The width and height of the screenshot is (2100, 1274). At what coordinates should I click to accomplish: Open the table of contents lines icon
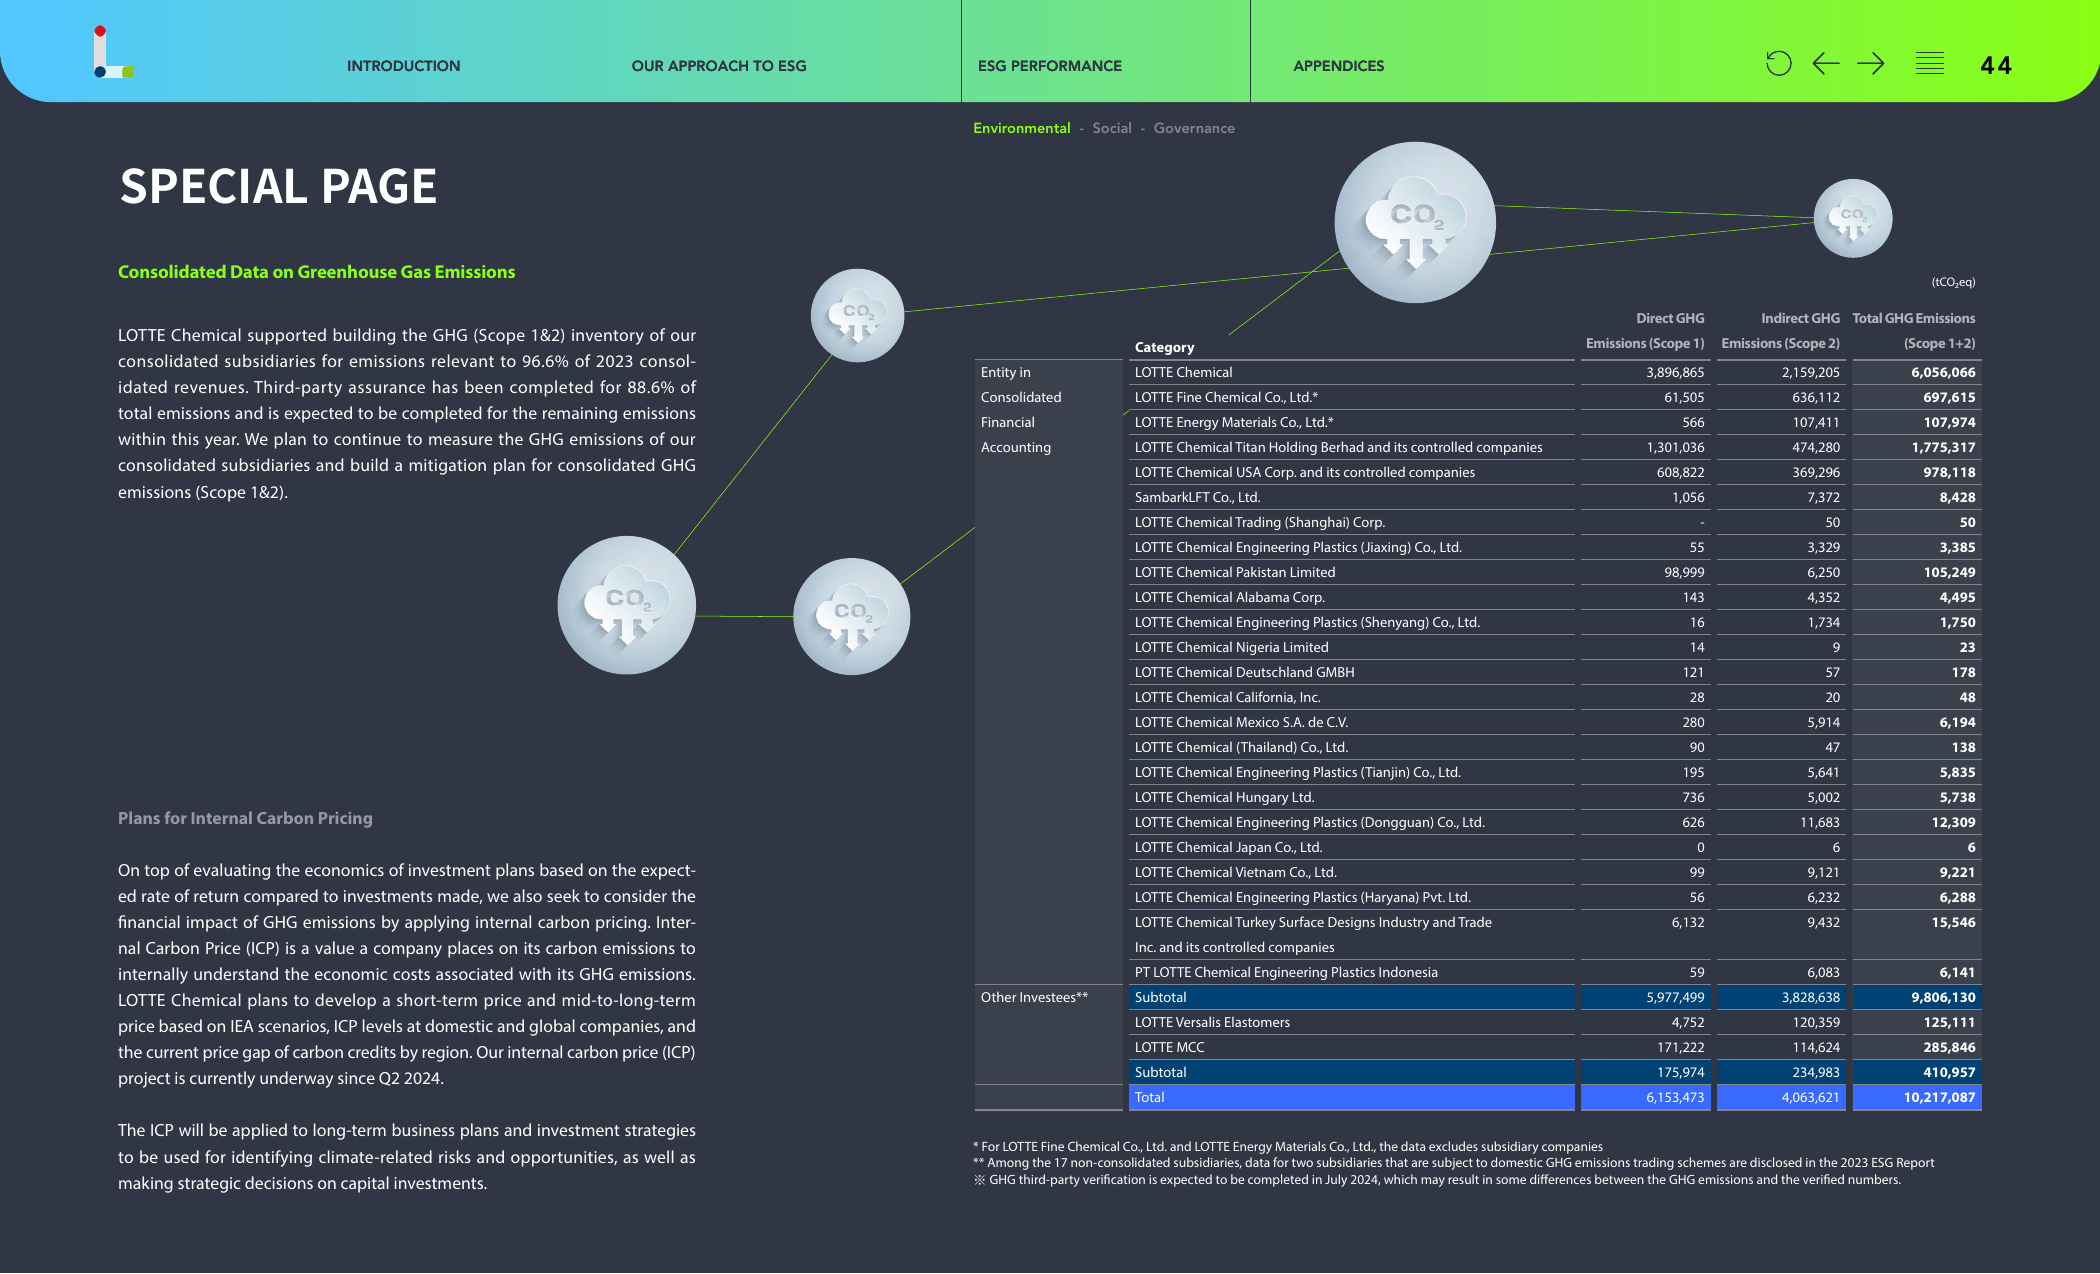[1930, 64]
